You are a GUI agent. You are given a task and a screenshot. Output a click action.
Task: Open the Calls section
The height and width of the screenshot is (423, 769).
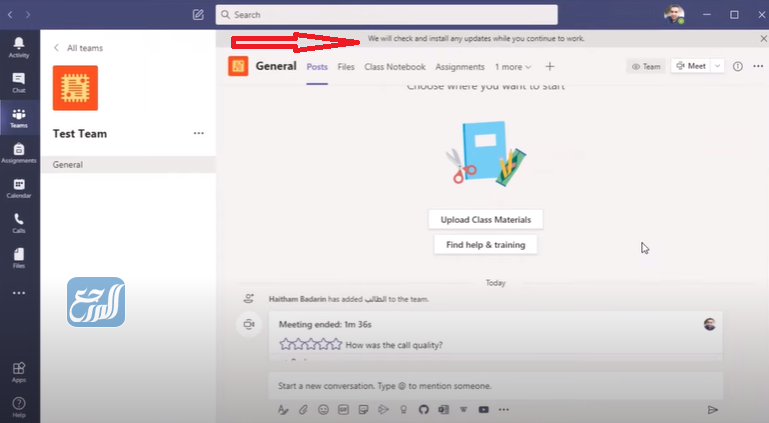click(19, 222)
